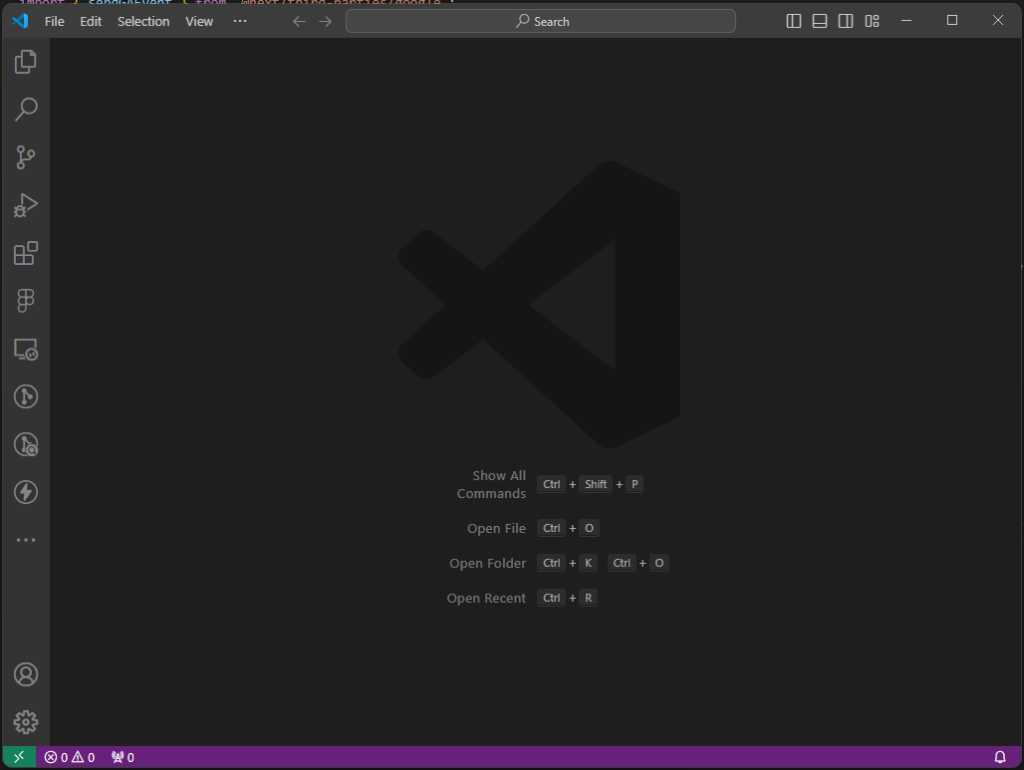The width and height of the screenshot is (1024, 770).
Task: Go back with the left arrow
Action: 299,22
